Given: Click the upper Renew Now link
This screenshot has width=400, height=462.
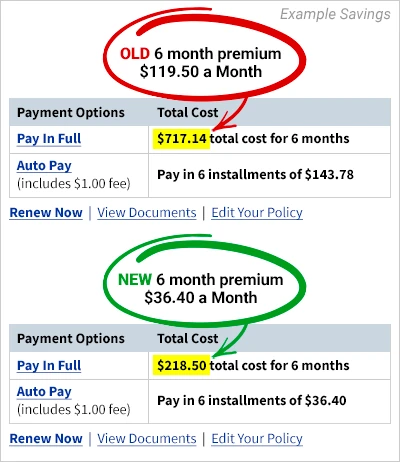Looking at the screenshot, I should [x=46, y=212].
